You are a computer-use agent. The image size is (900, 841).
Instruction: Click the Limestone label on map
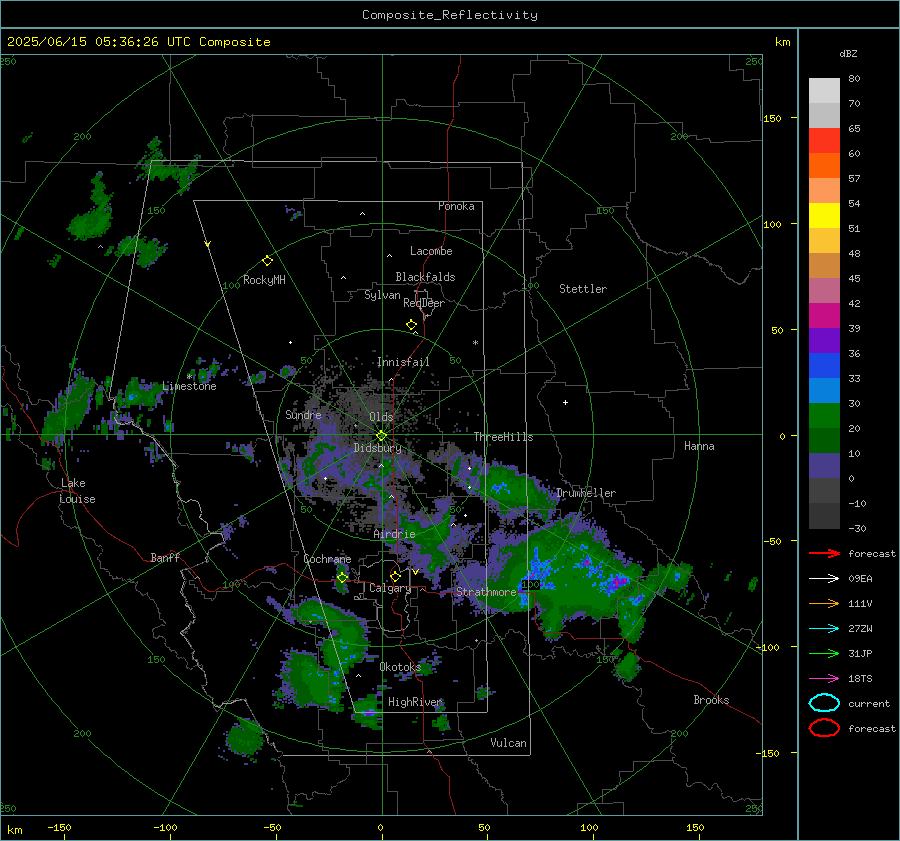coord(189,386)
